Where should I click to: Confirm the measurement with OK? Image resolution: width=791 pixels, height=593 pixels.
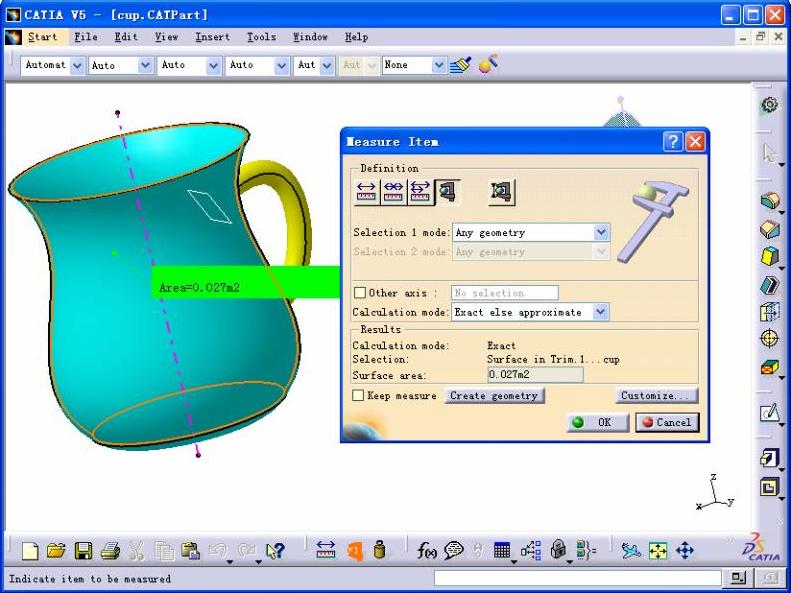click(x=598, y=423)
